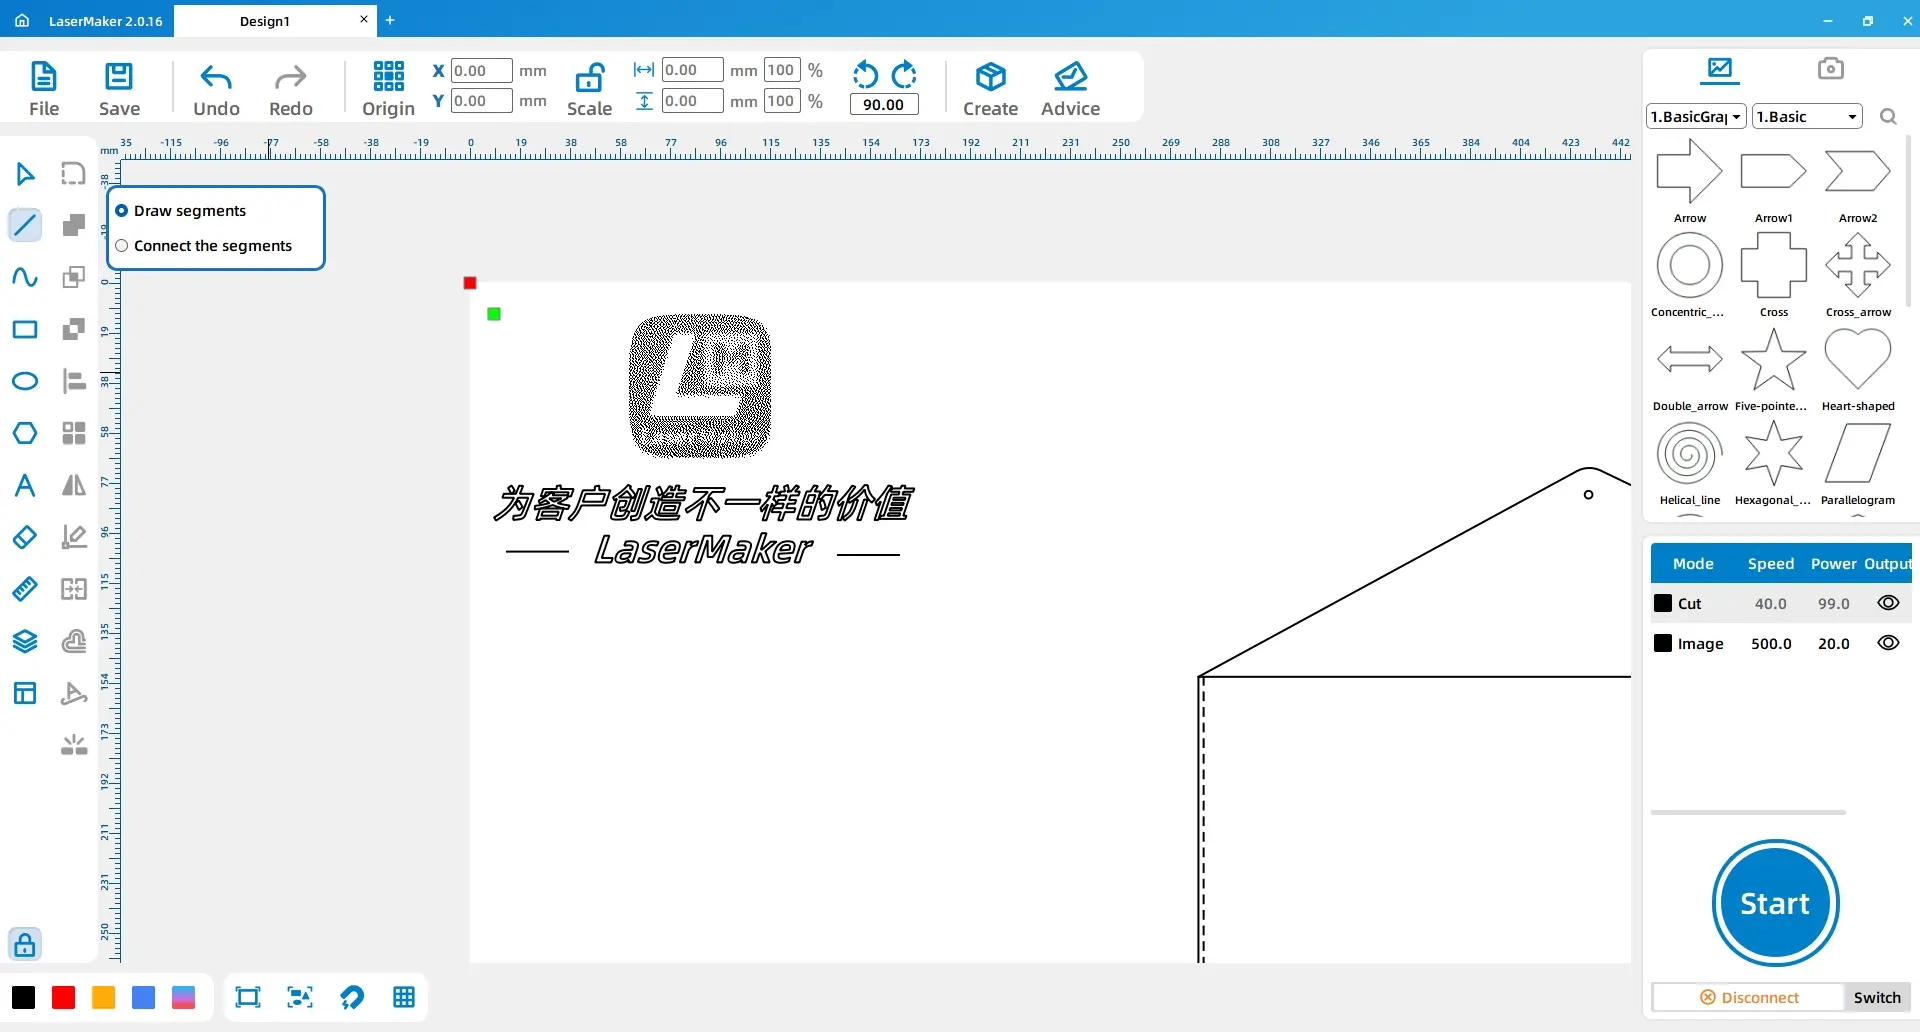Click the Mirror flip tool
Image resolution: width=1920 pixels, height=1032 pixels.
click(74, 485)
